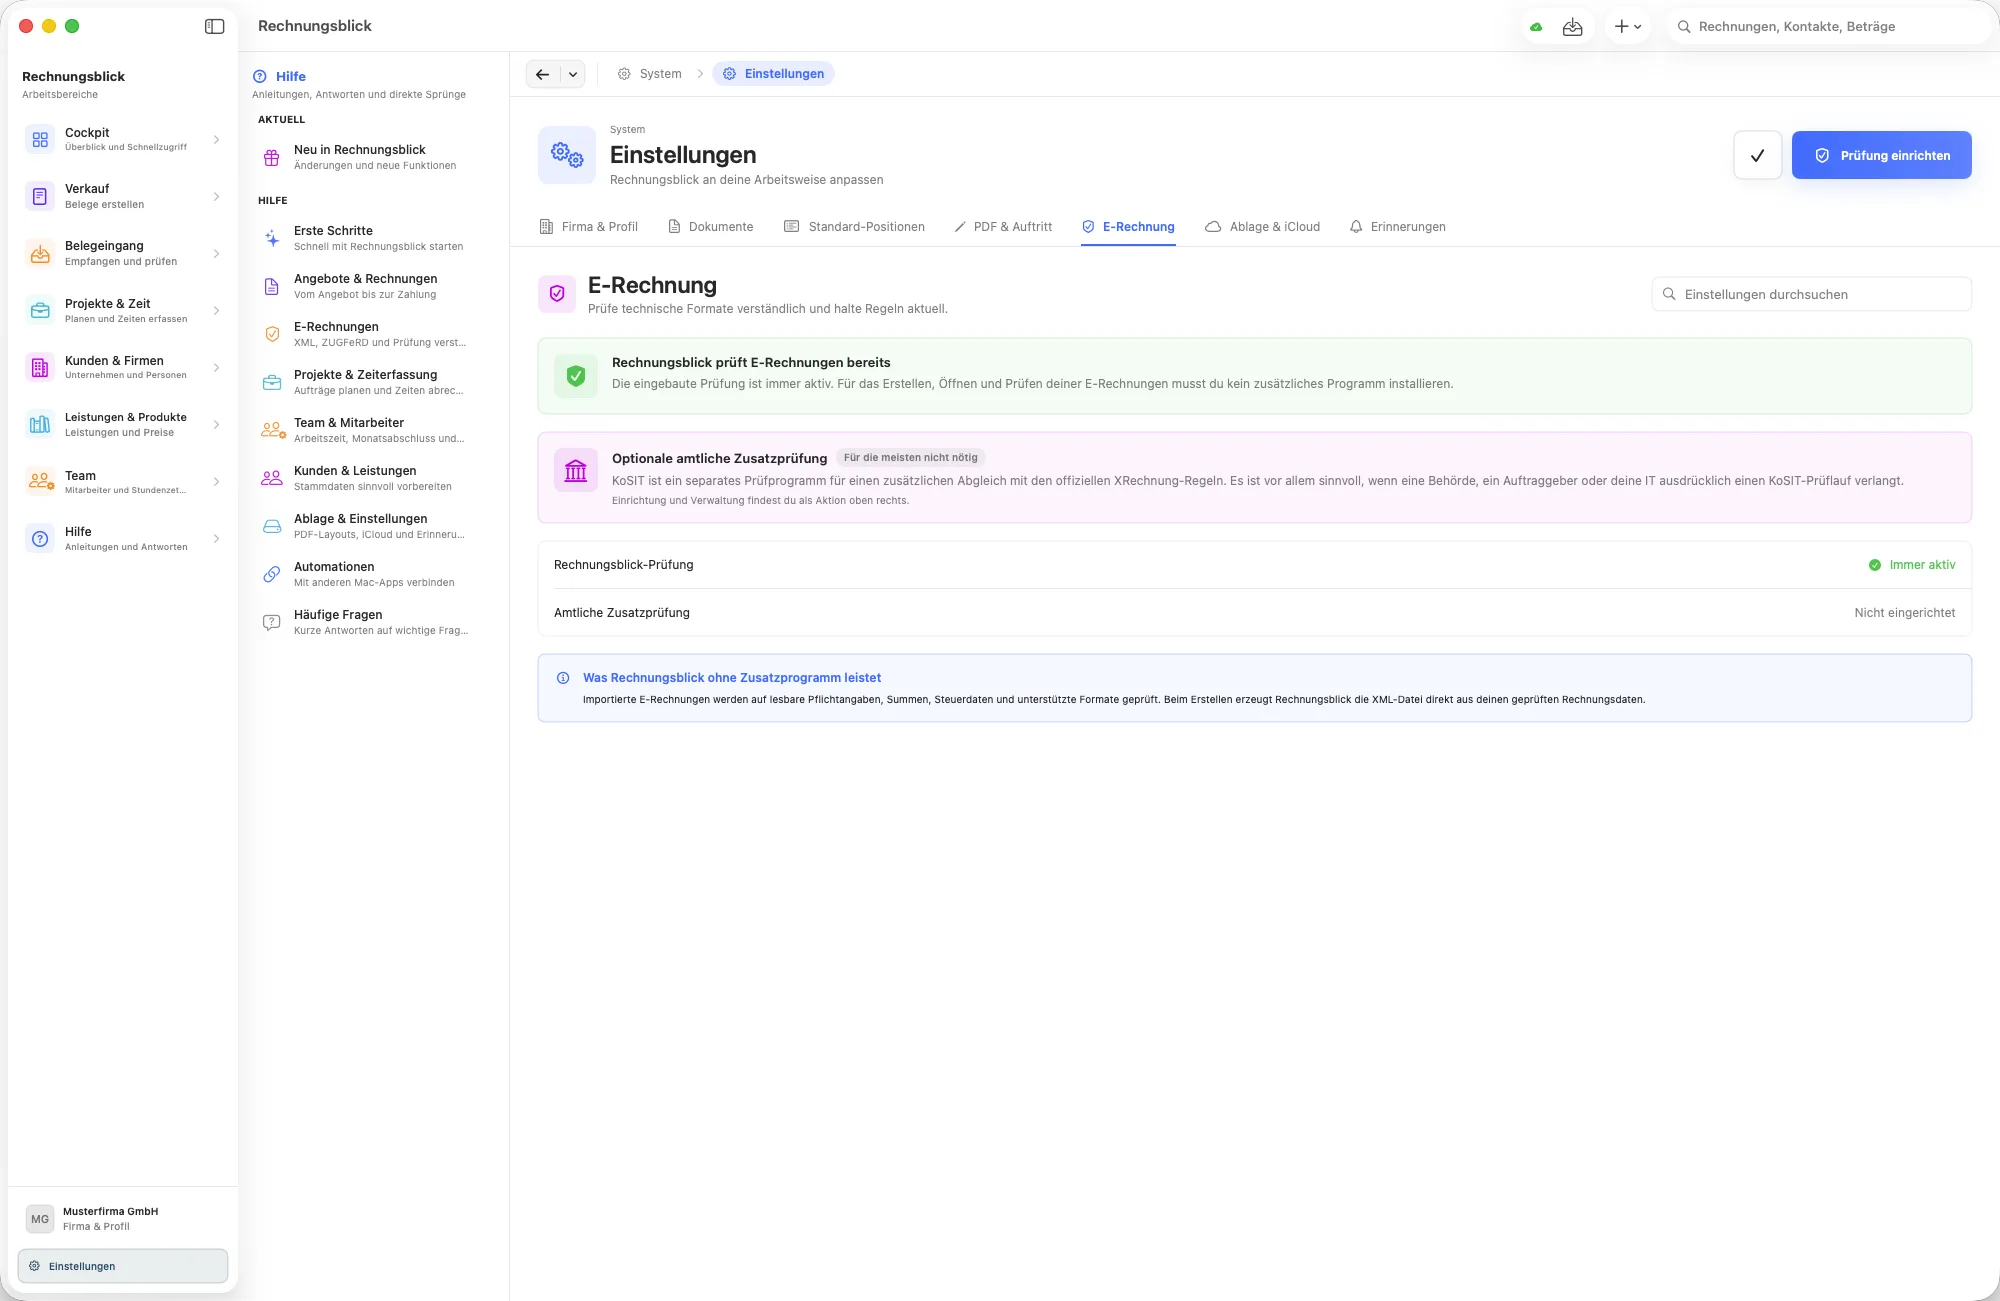Expand the Projekte & Zeit chevron
Viewport: 2000px width, 1301px height.
(216, 311)
